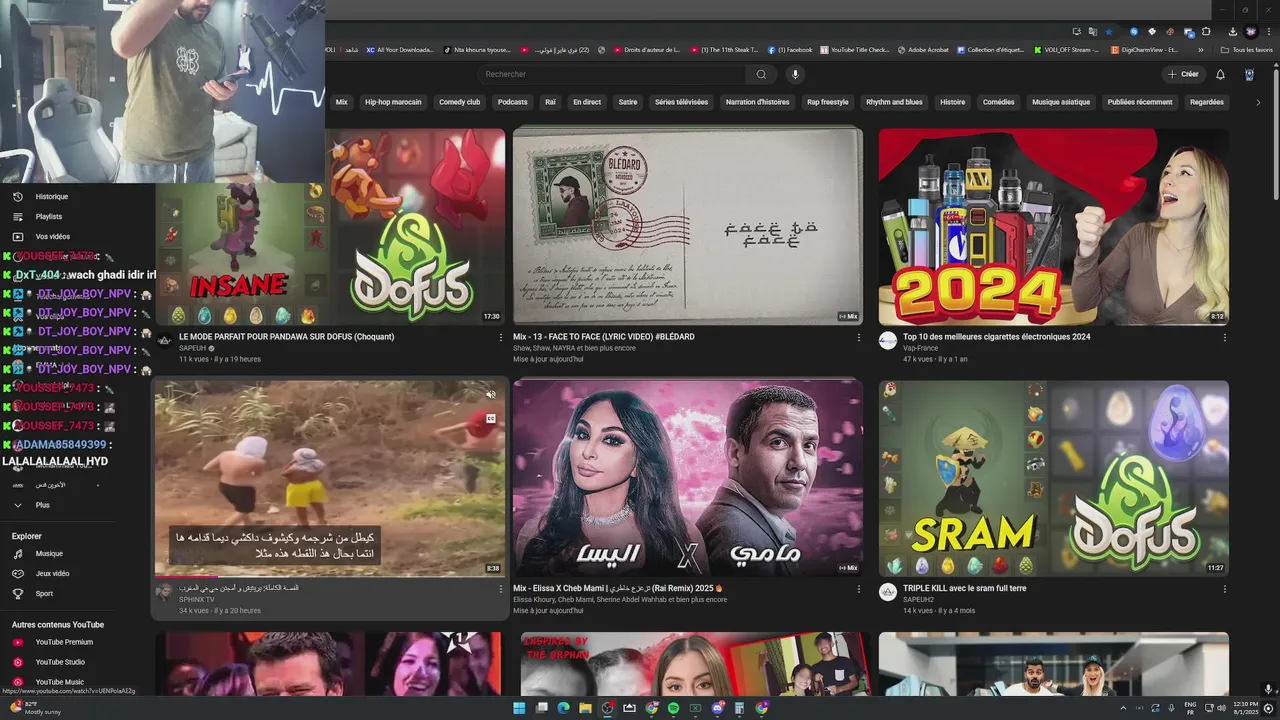Viewport: 1280px width, 720px height.
Task: Toggle subtitles on hovered video preview
Action: tap(491, 418)
